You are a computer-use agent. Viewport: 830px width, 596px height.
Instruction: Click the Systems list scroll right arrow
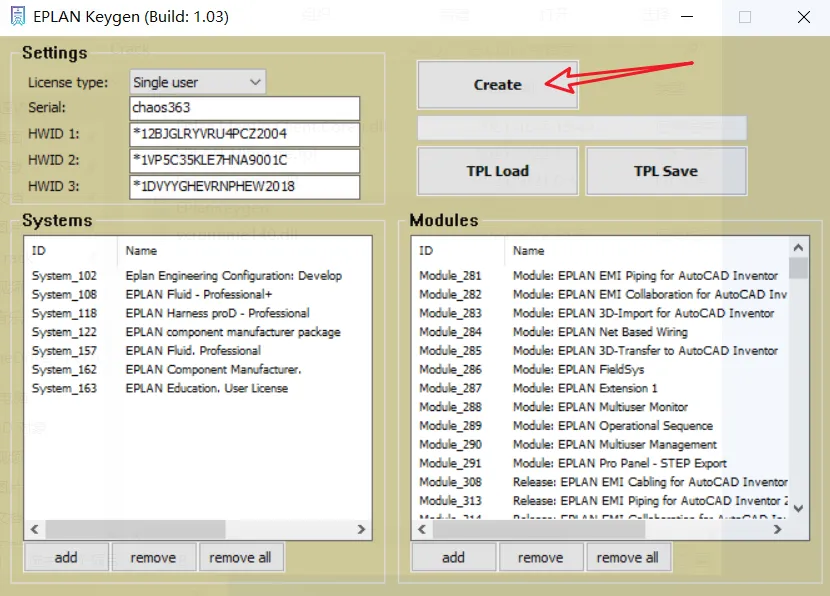[x=361, y=529]
